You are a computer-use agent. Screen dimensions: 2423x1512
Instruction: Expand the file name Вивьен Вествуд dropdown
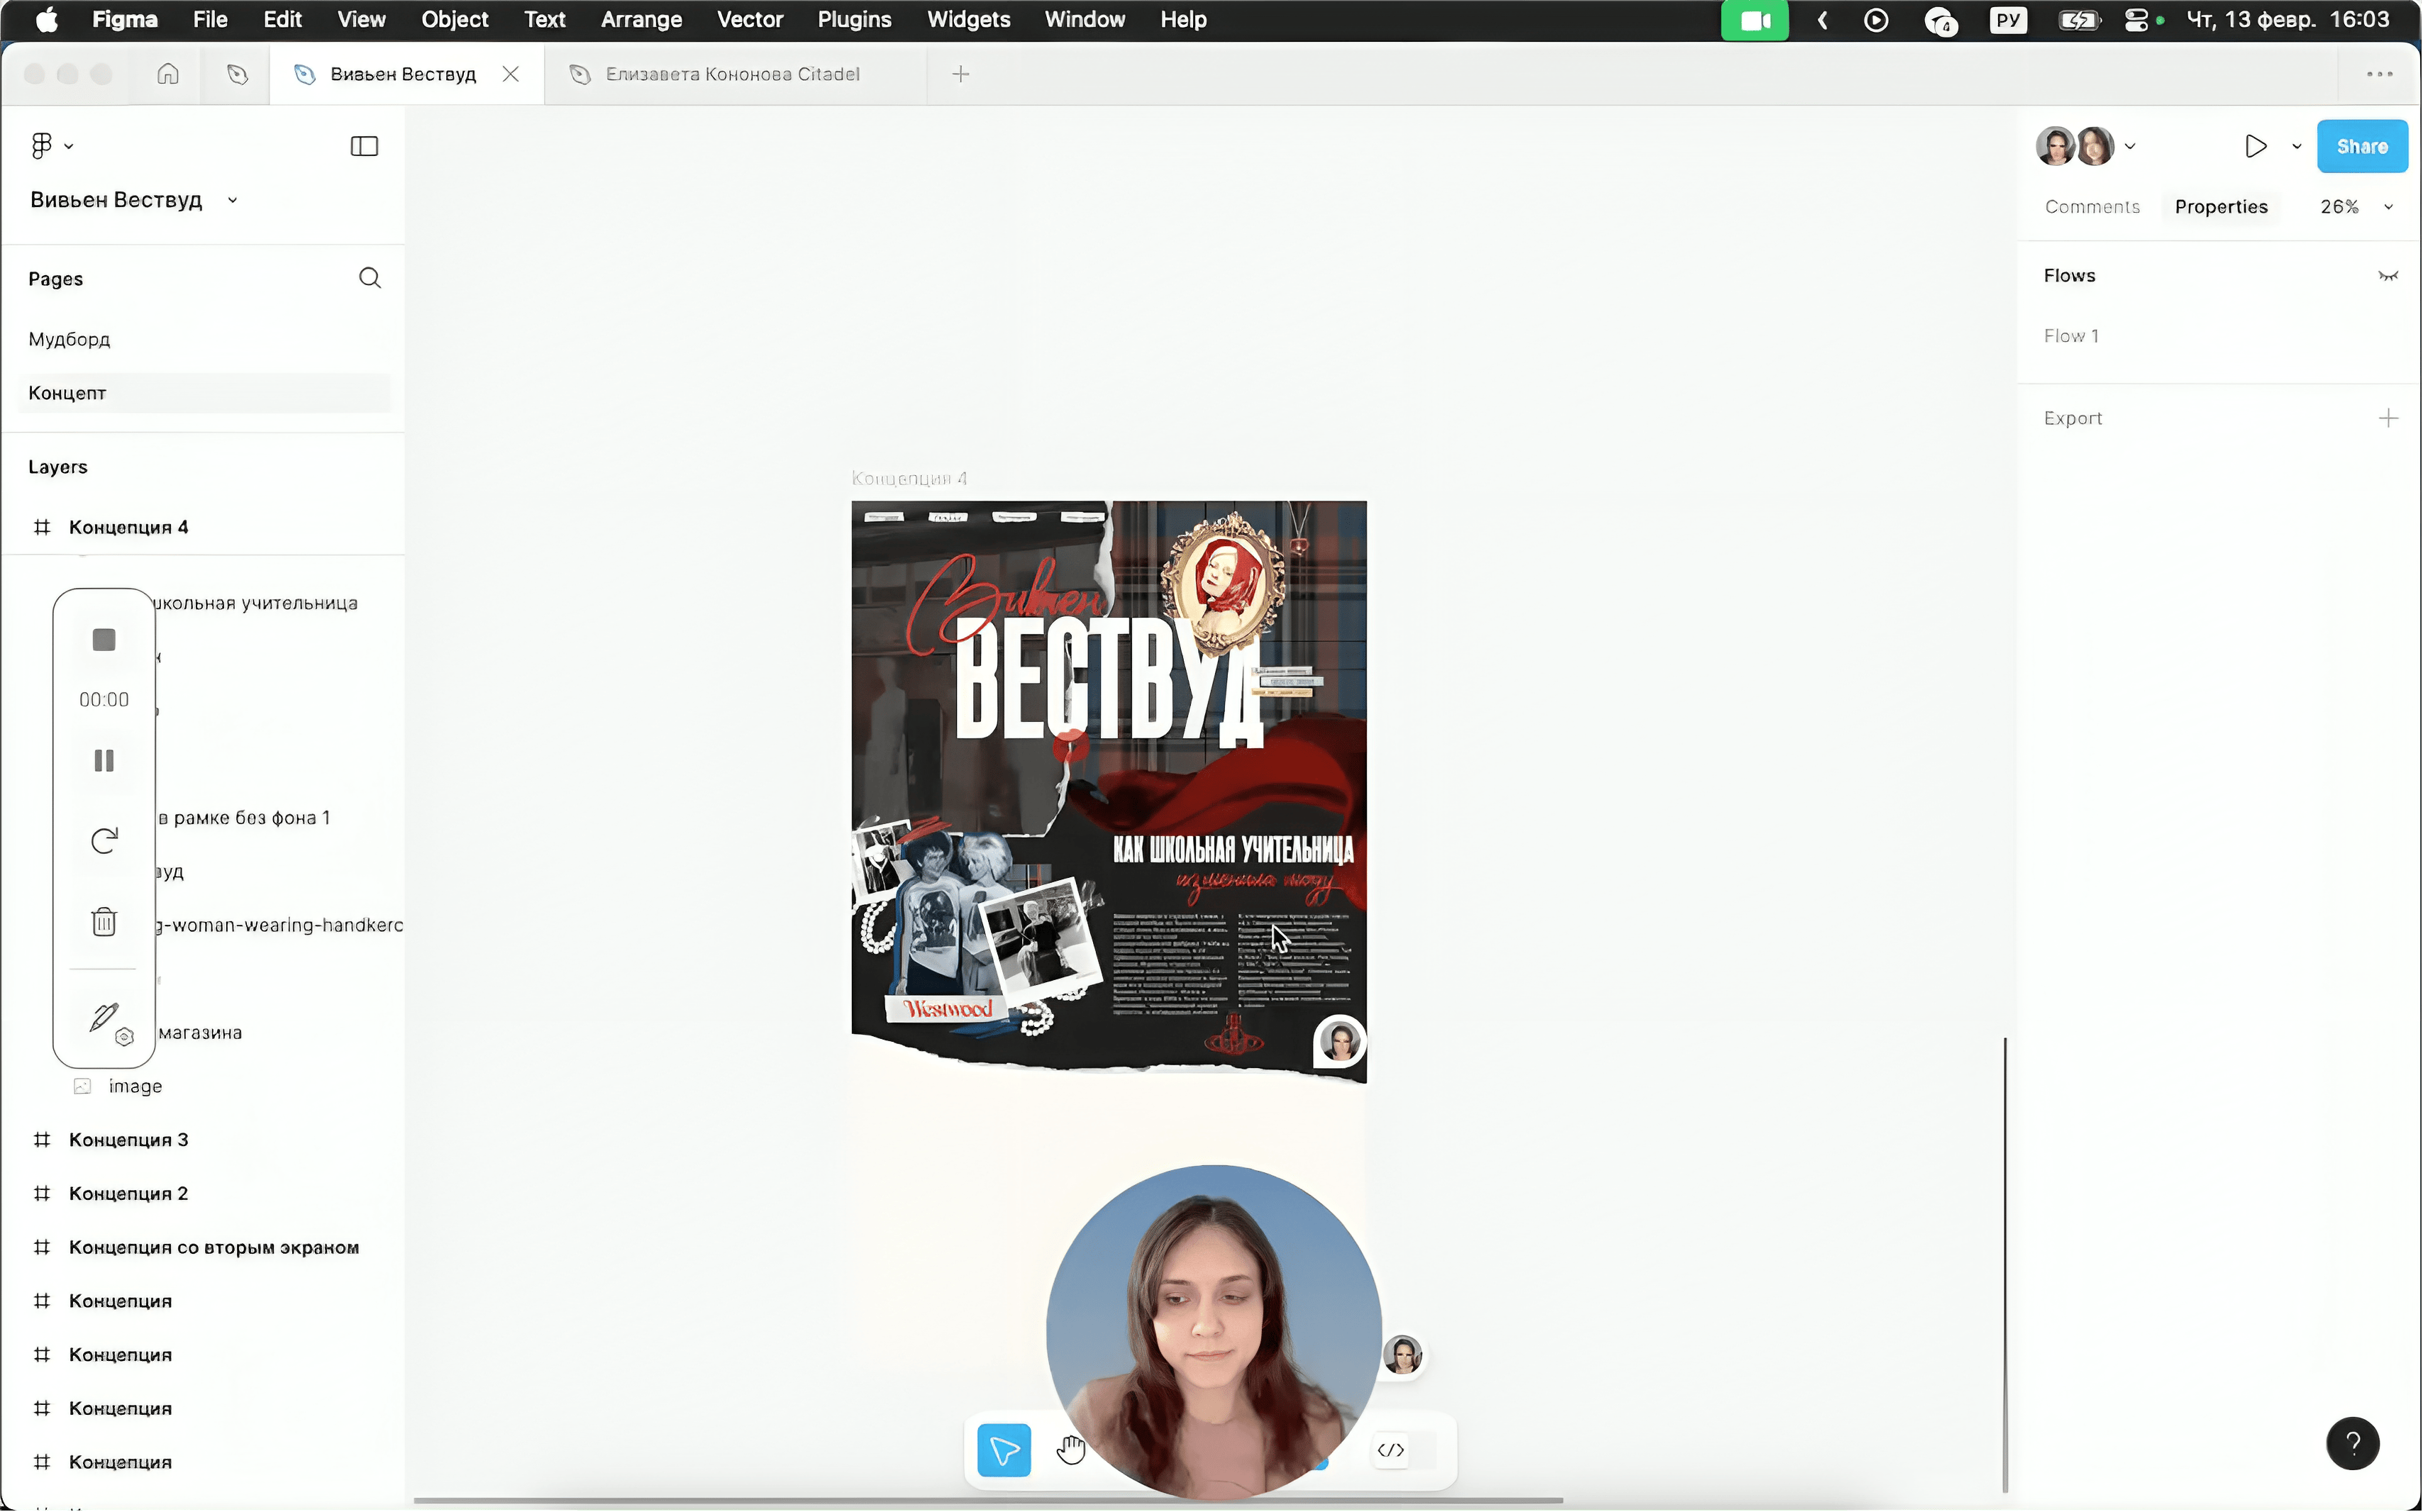(232, 200)
